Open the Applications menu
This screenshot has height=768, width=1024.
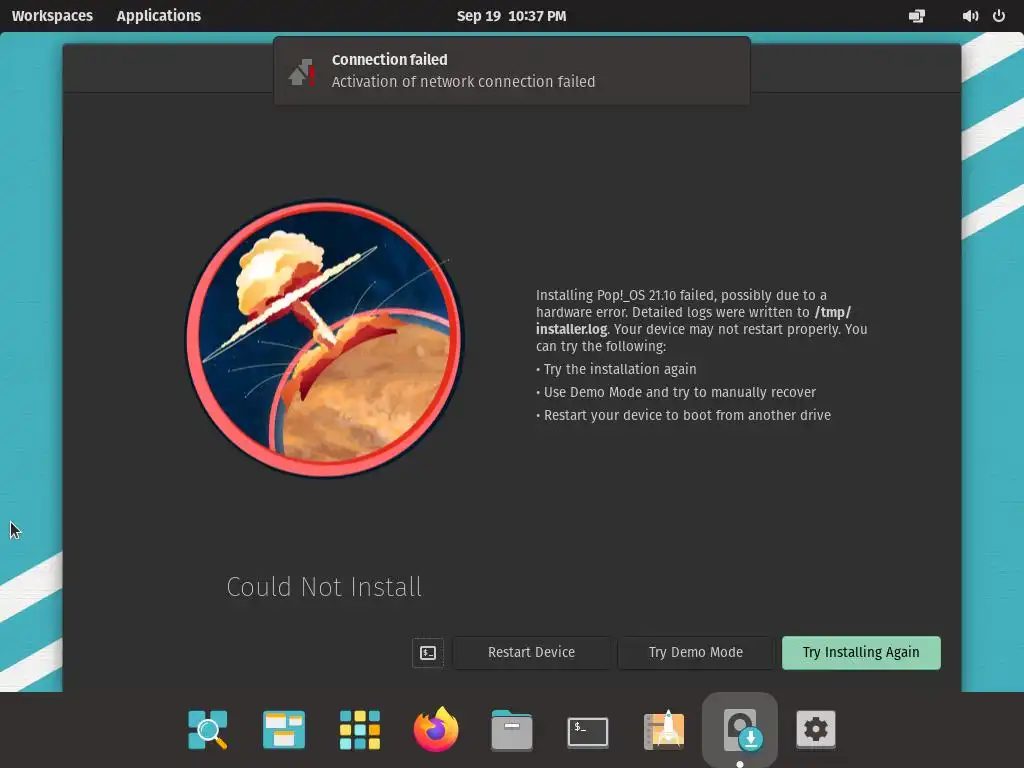pyautogui.click(x=159, y=16)
